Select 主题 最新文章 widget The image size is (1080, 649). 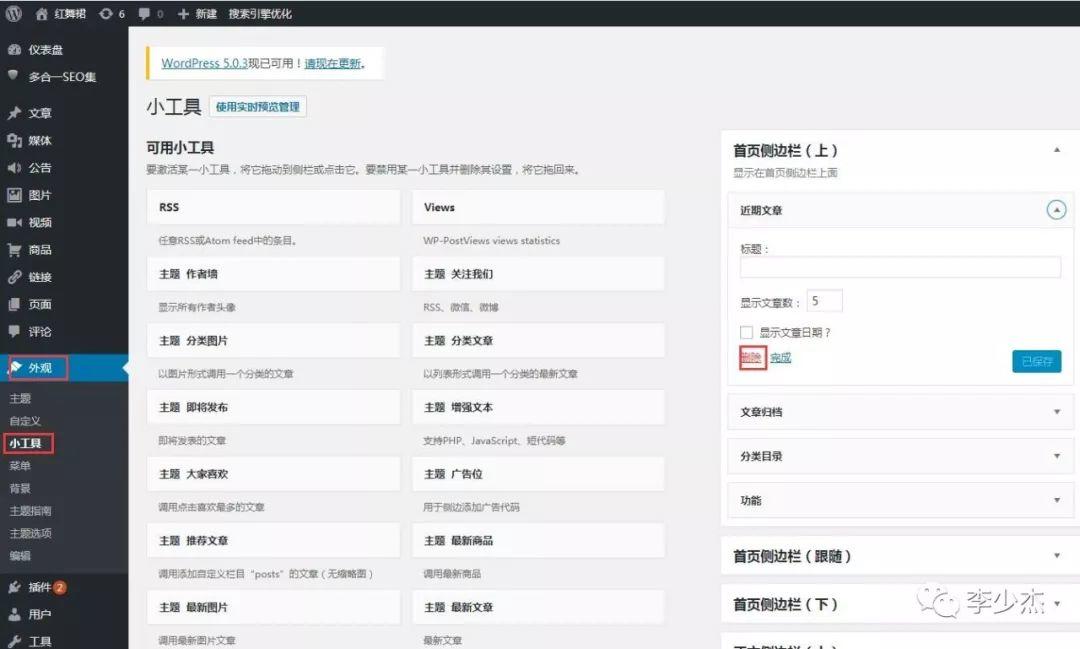(539, 608)
